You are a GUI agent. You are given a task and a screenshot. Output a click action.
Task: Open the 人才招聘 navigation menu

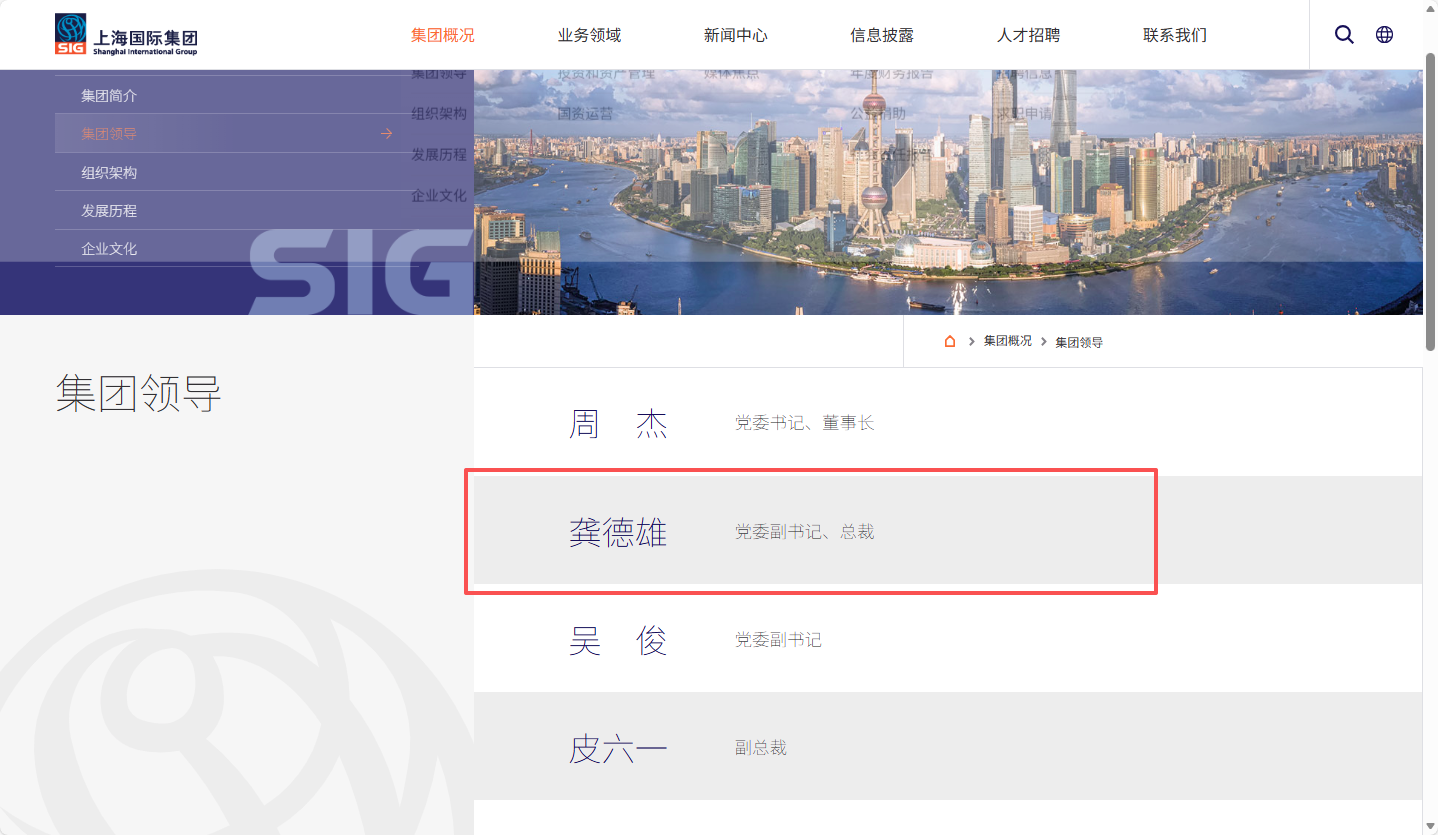pyautogui.click(x=1028, y=35)
